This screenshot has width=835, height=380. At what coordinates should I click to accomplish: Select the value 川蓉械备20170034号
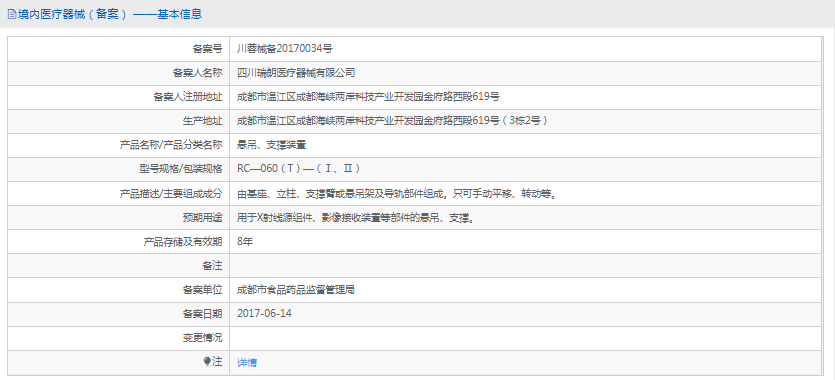pos(285,49)
